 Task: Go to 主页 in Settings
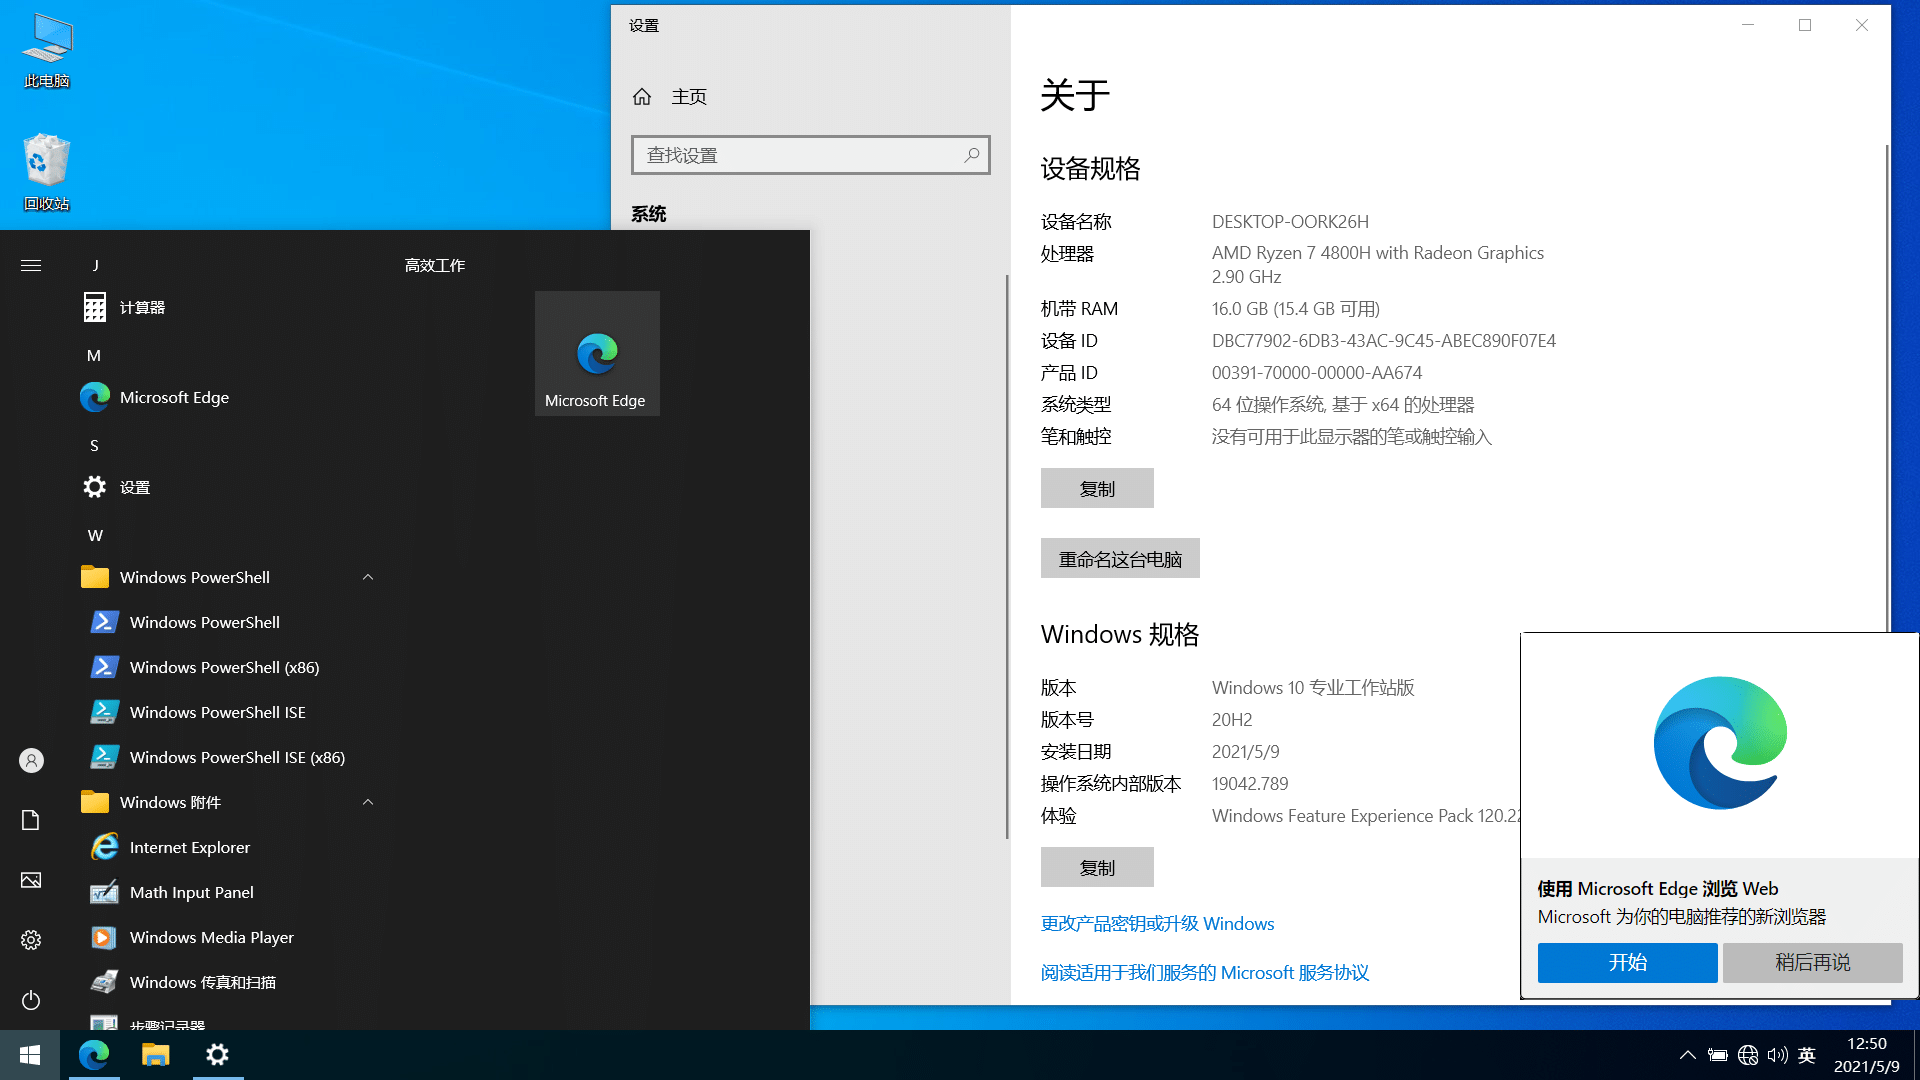pos(670,97)
